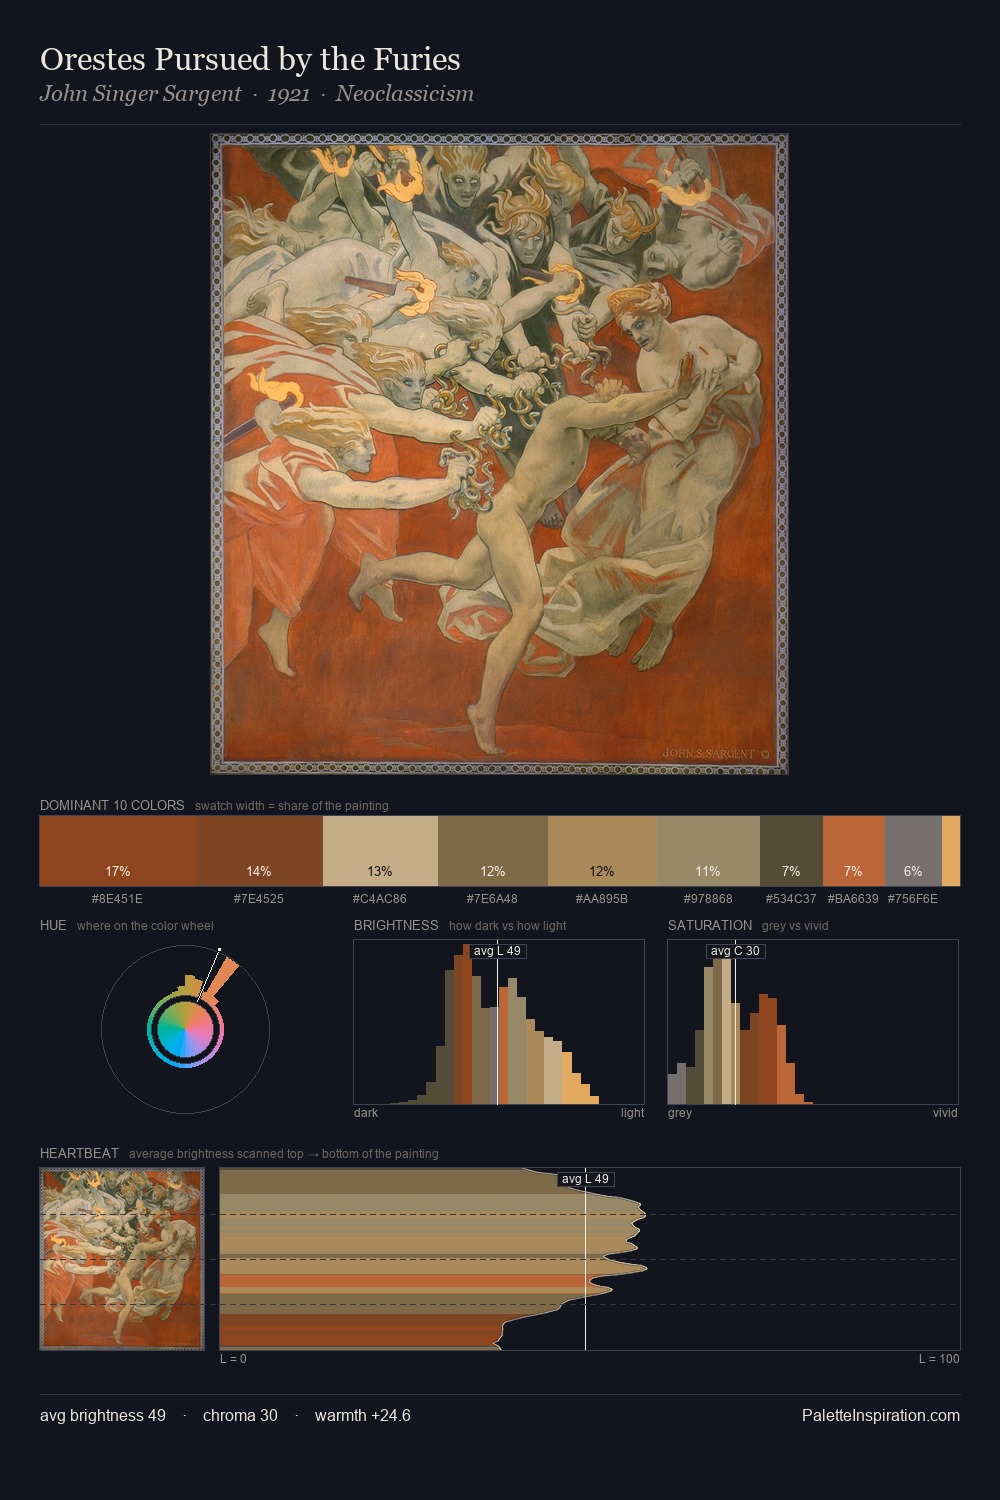
Task: Select the 14% swatch #7E4525
Action: click(x=260, y=851)
